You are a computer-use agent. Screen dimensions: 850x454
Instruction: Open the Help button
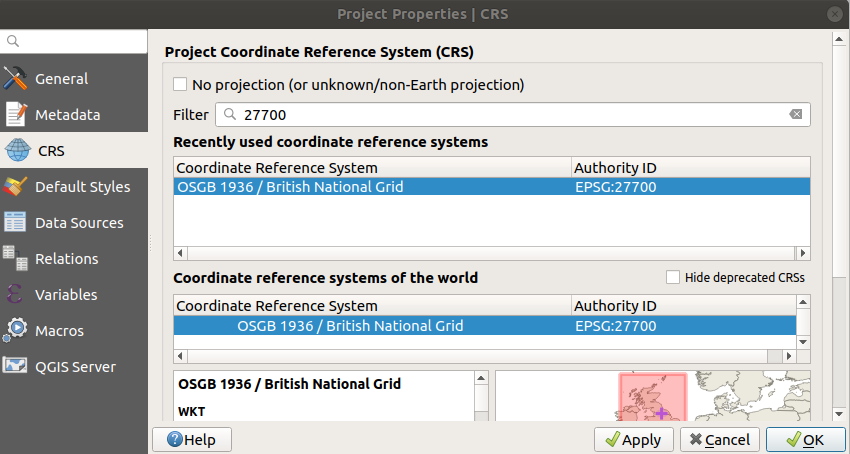[192, 439]
